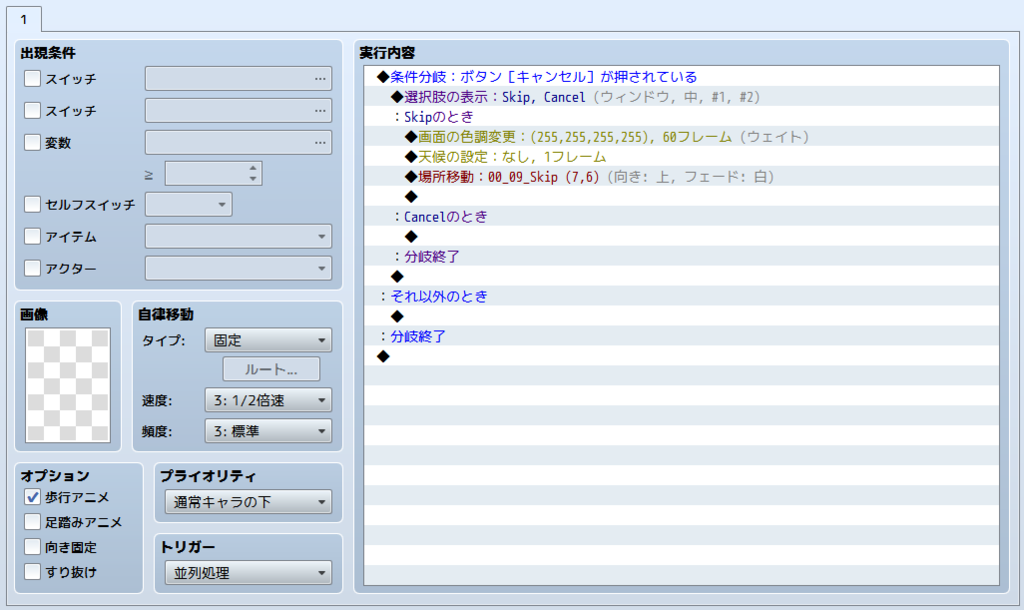
Task: Open first スイッチ selector ellipsis field
Action: [x=238, y=78]
